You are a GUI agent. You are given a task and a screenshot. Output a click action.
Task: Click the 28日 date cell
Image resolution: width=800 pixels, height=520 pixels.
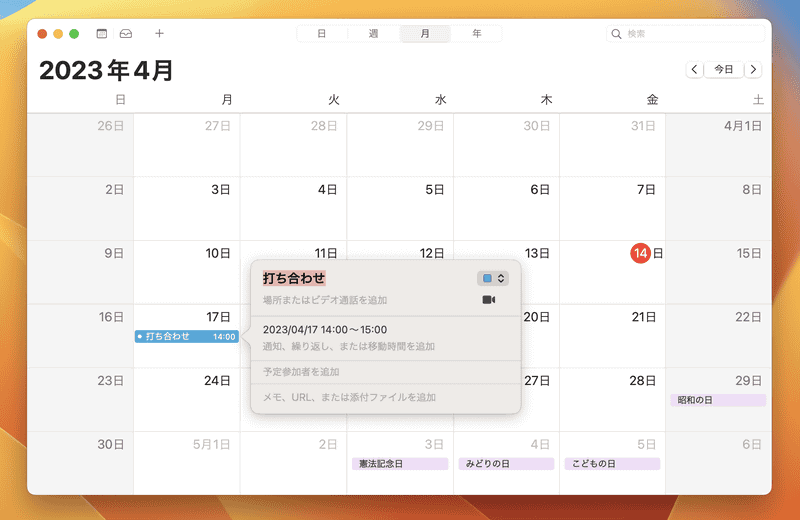[x=612, y=400]
